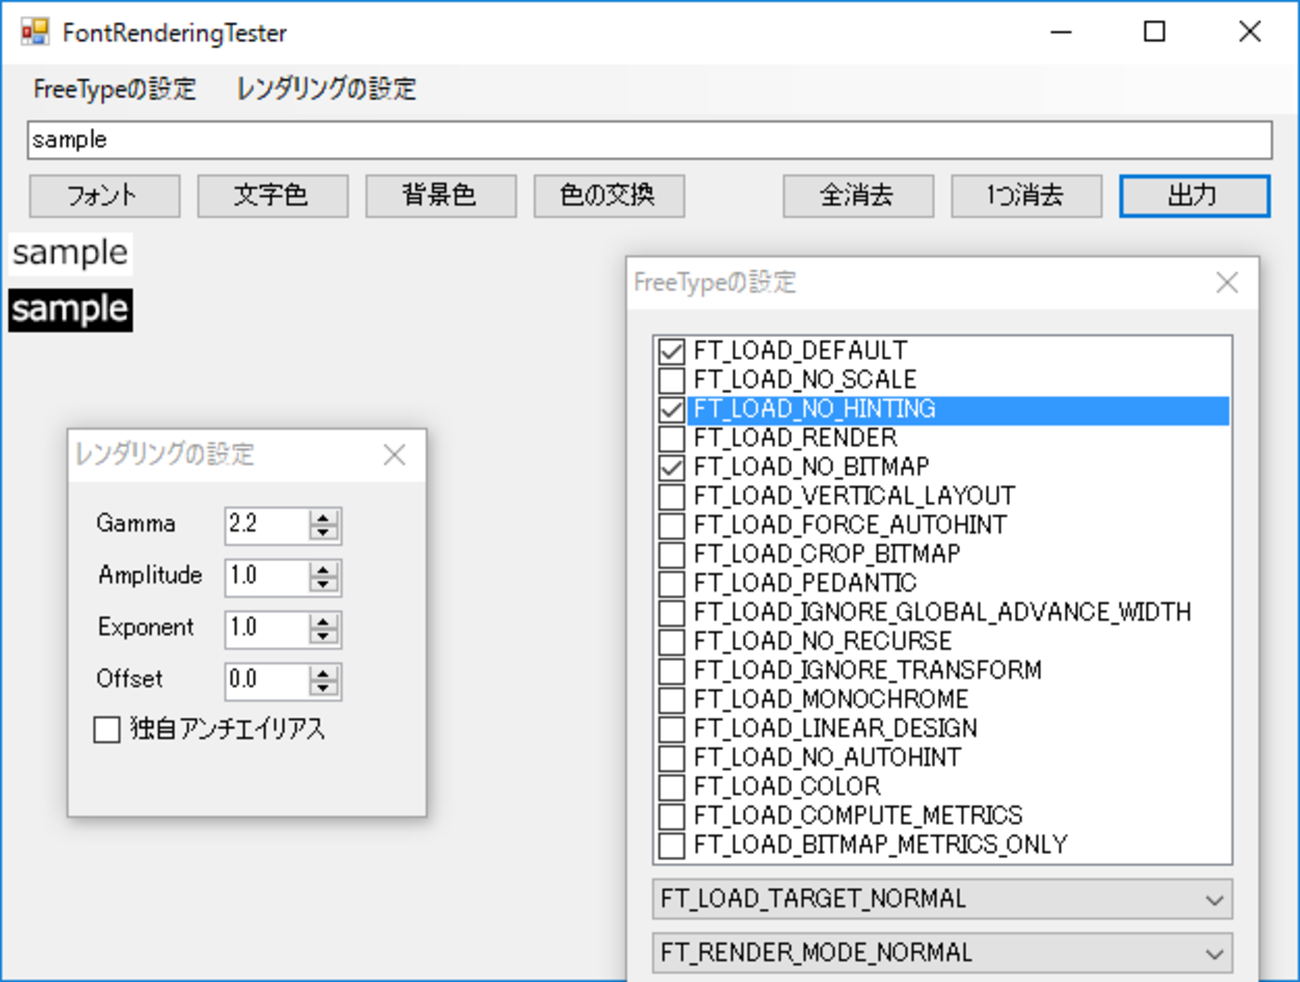This screenshot has height=982, width=1300.
Task: Tick the FT_LOAD_NO_AUTOHINT checkbox
Action: click(x=672, y=757)
